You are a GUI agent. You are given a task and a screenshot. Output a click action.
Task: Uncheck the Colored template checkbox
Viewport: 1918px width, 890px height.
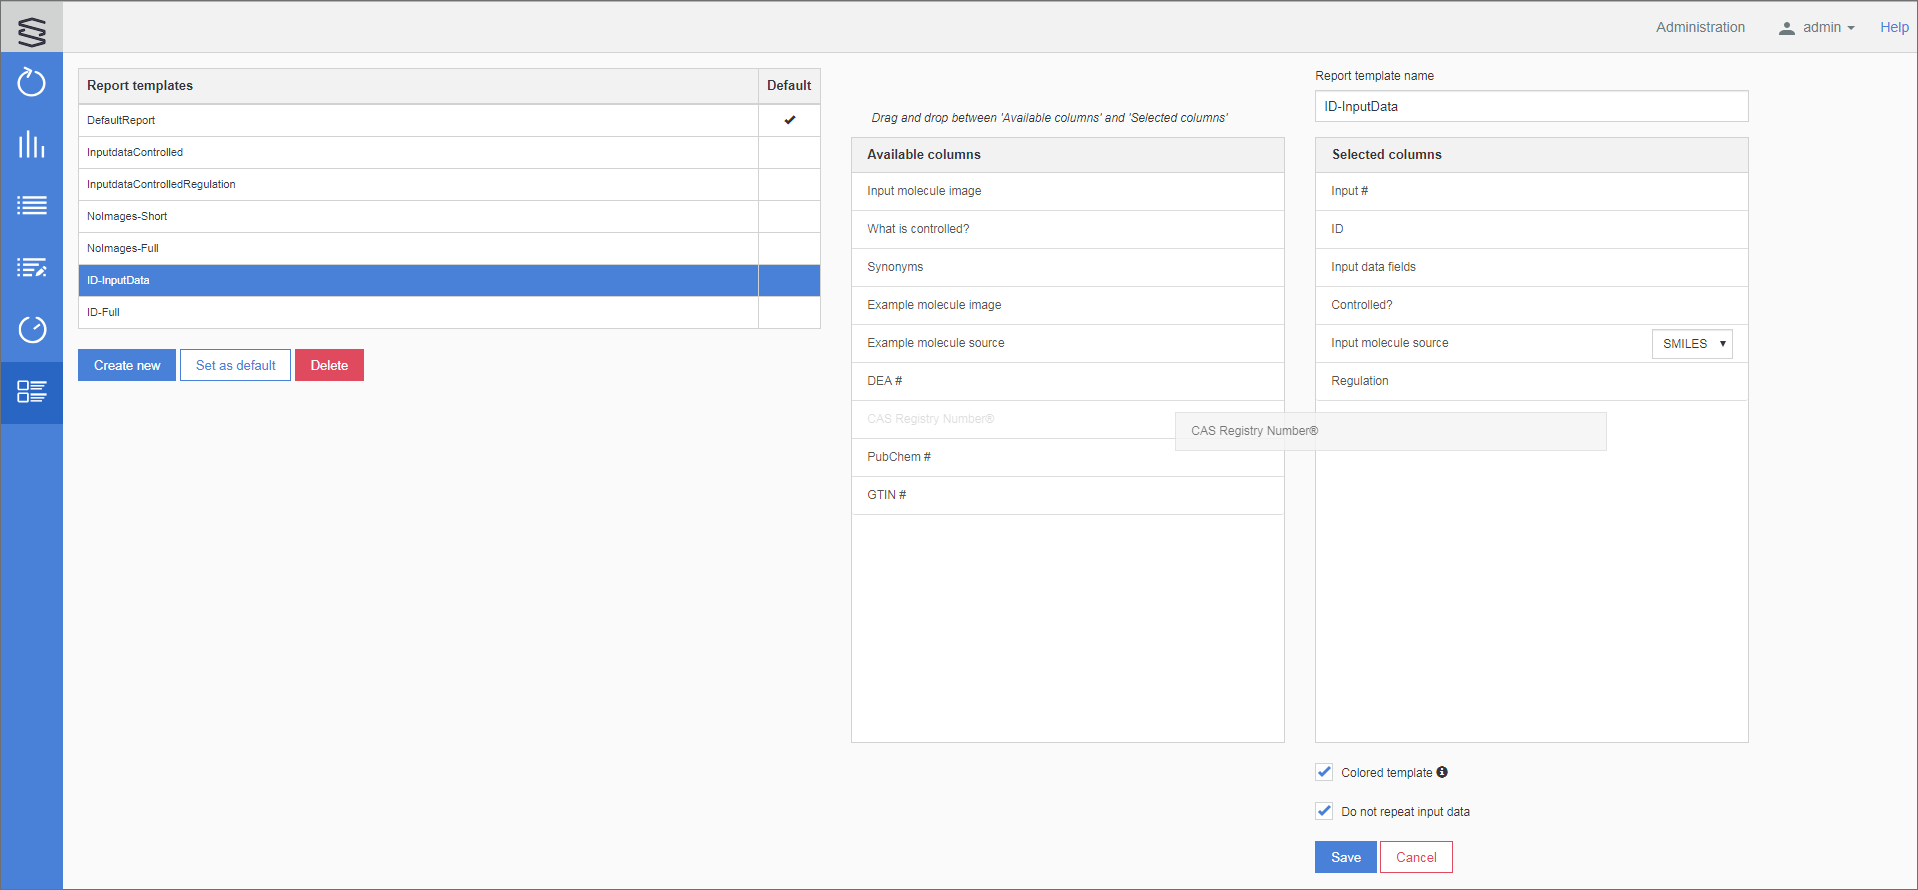coord(1324,772)
